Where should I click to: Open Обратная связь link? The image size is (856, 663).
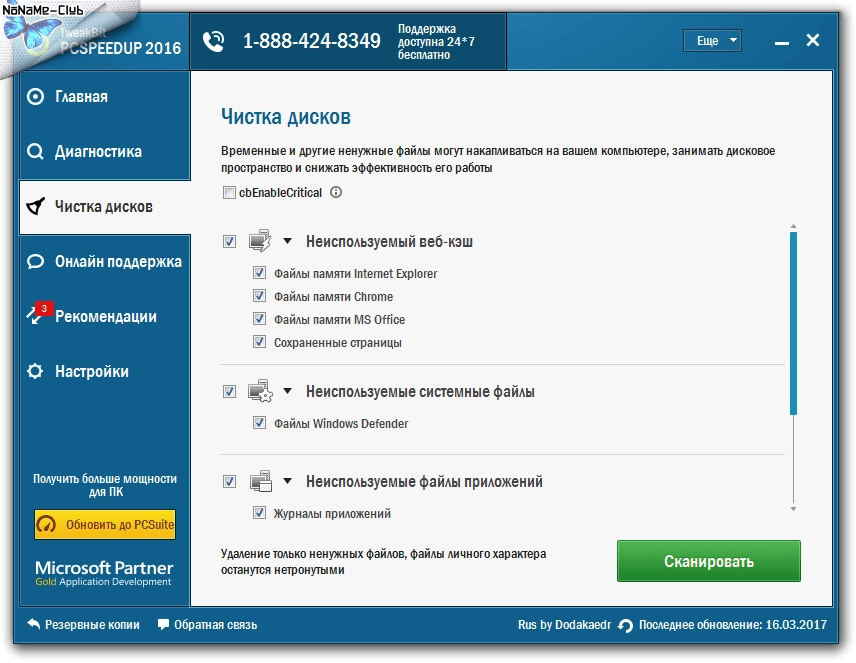pyautogui.click(x=207, y=624)
